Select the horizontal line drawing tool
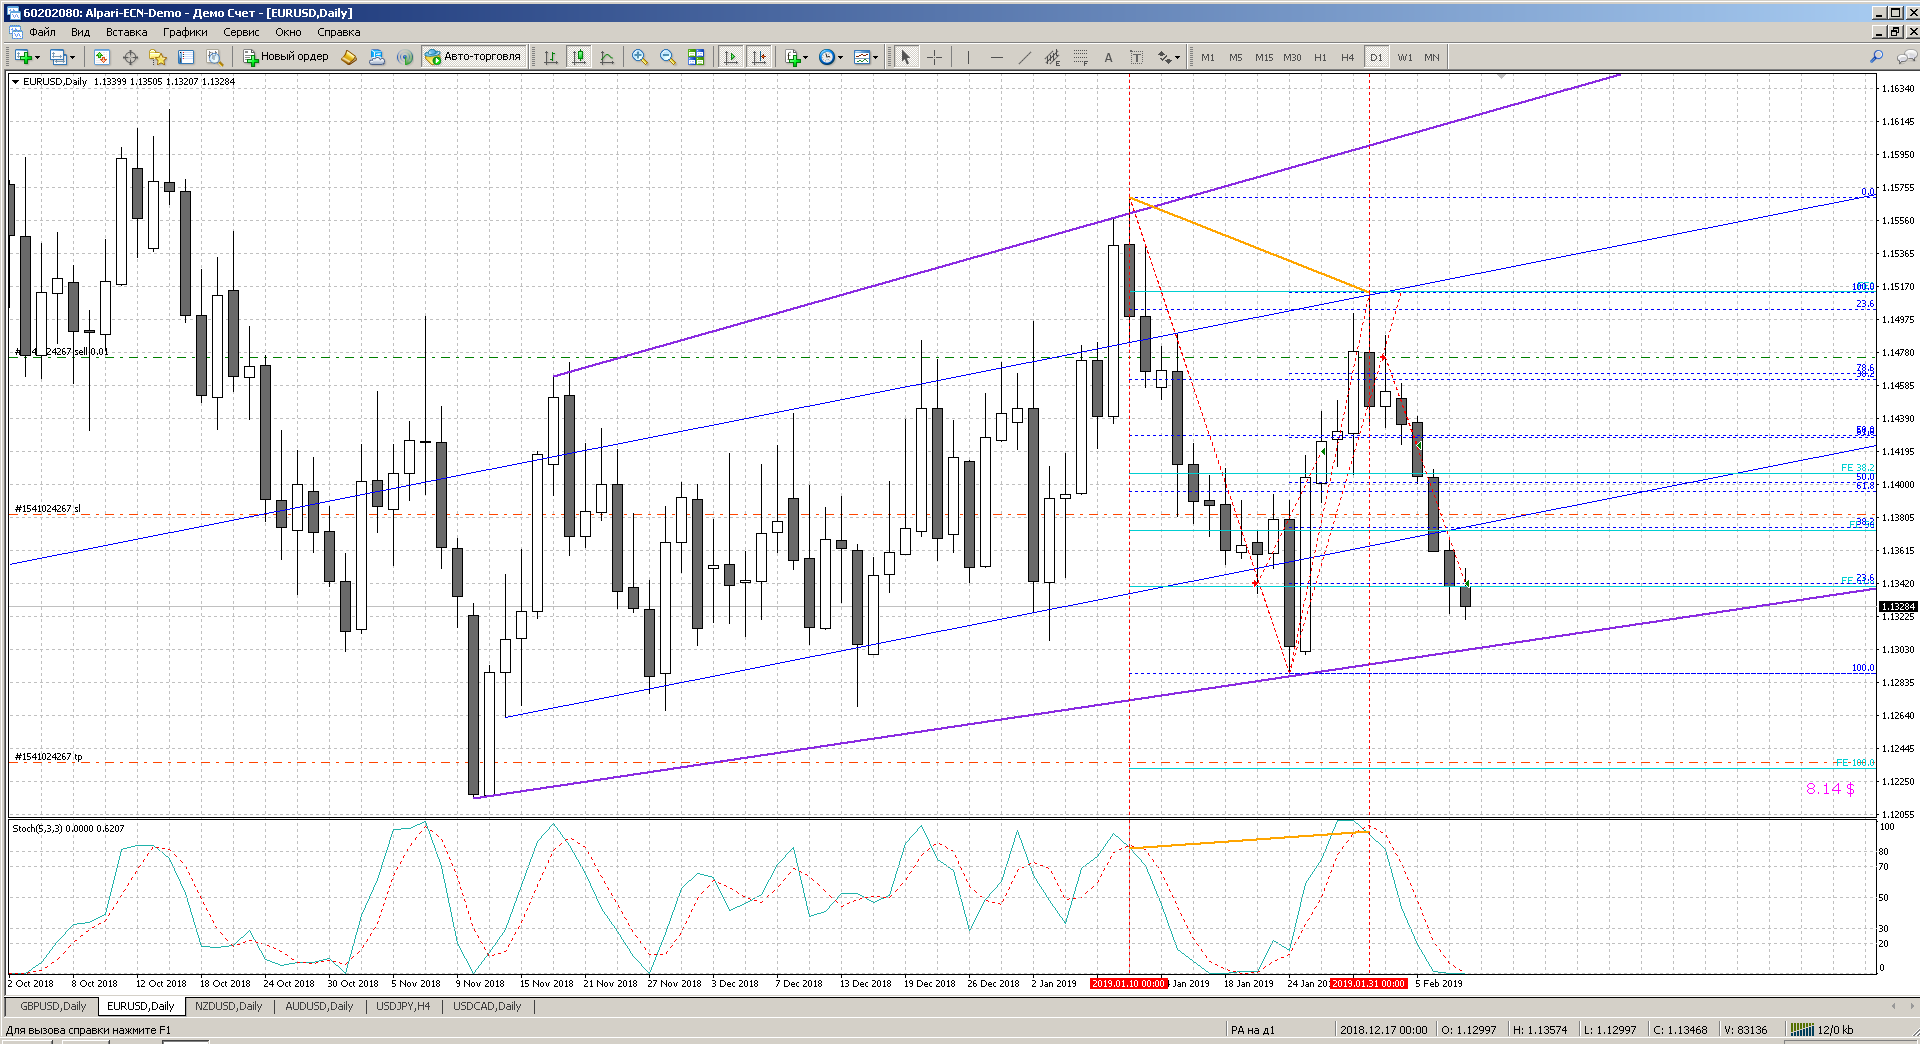 click(x=996, y=57)
